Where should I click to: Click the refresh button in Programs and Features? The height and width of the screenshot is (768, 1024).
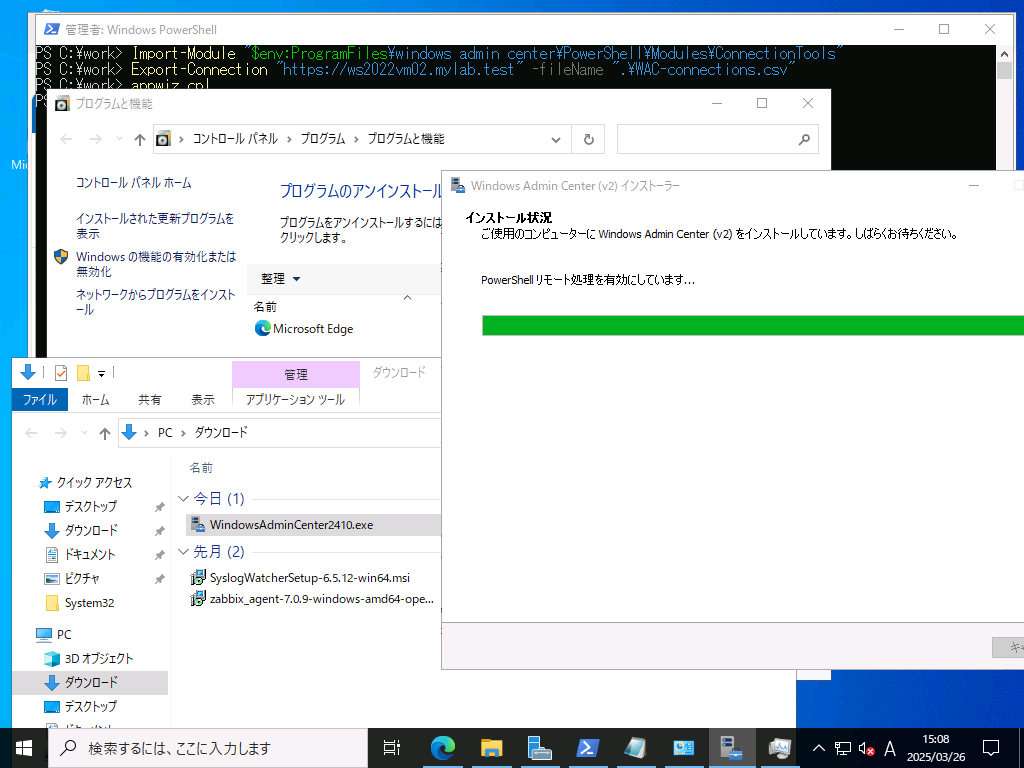coord(588,139)
